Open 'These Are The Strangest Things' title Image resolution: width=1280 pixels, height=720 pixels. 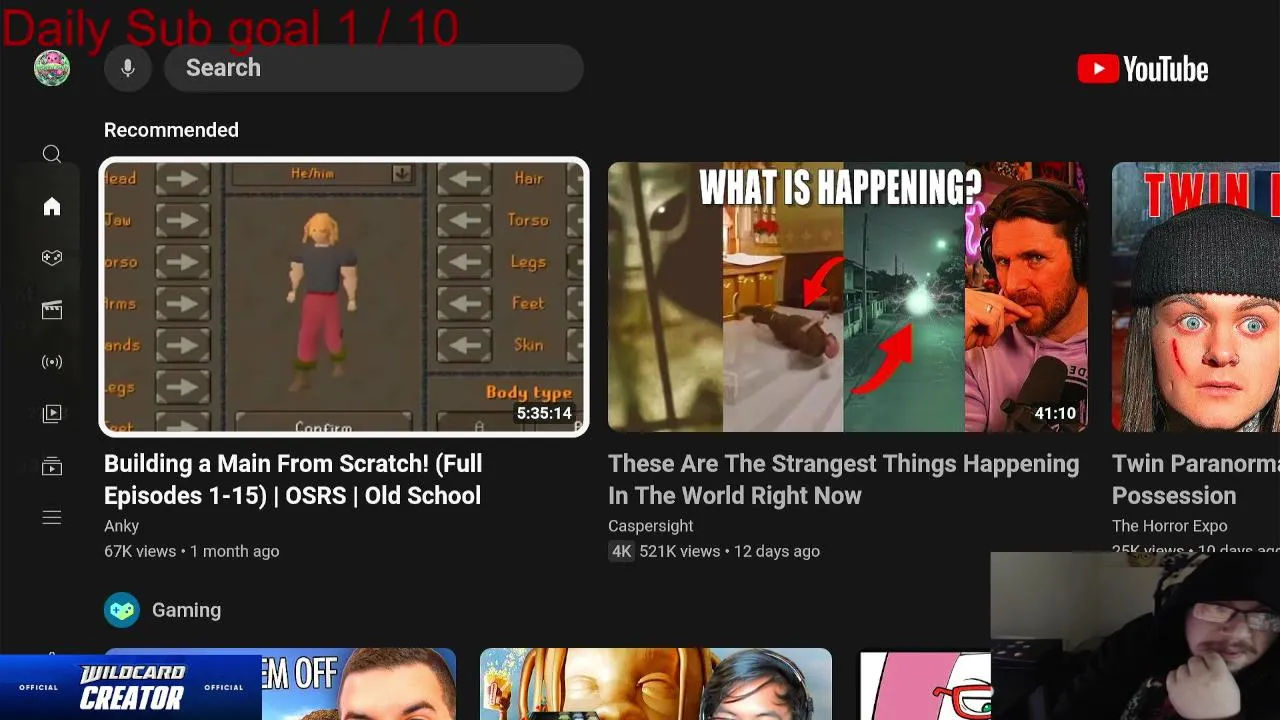pos(844,480)
